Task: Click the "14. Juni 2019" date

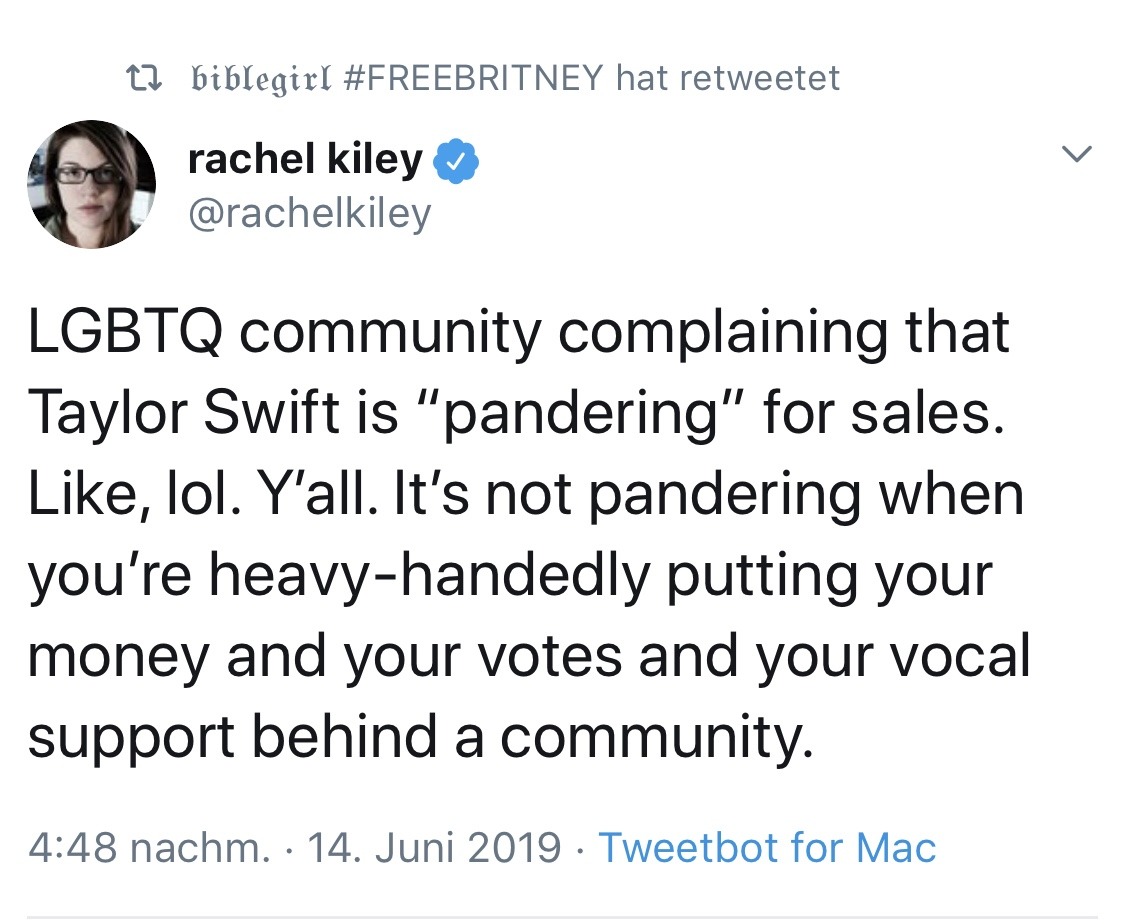Action: tap(434, 848)
